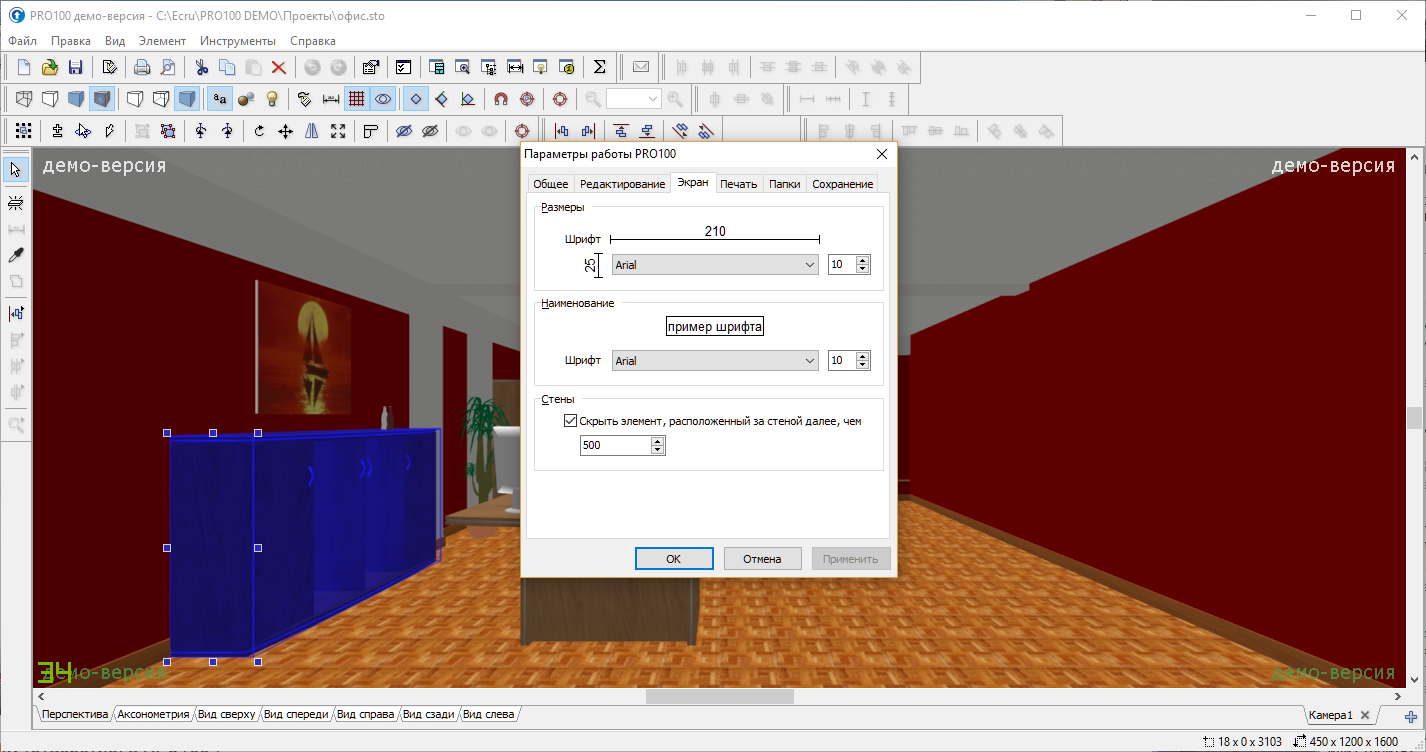Open the dimensions font Arial dropdown
1426x752 pixels.
715,265
